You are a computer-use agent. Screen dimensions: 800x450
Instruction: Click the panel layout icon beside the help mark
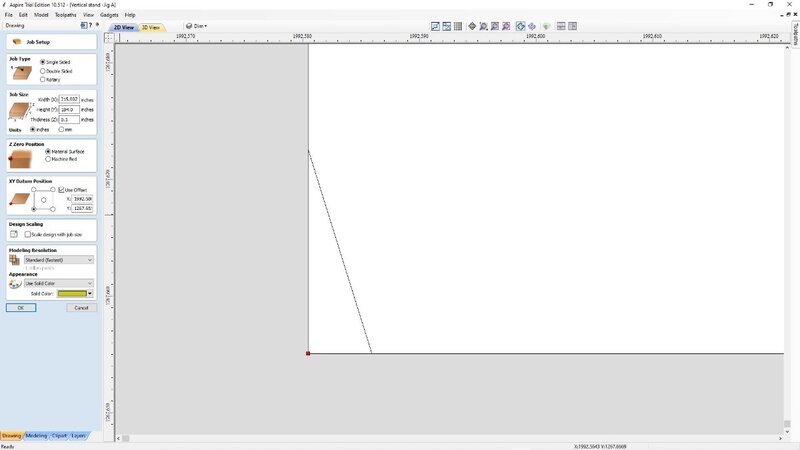pos(84,25)
